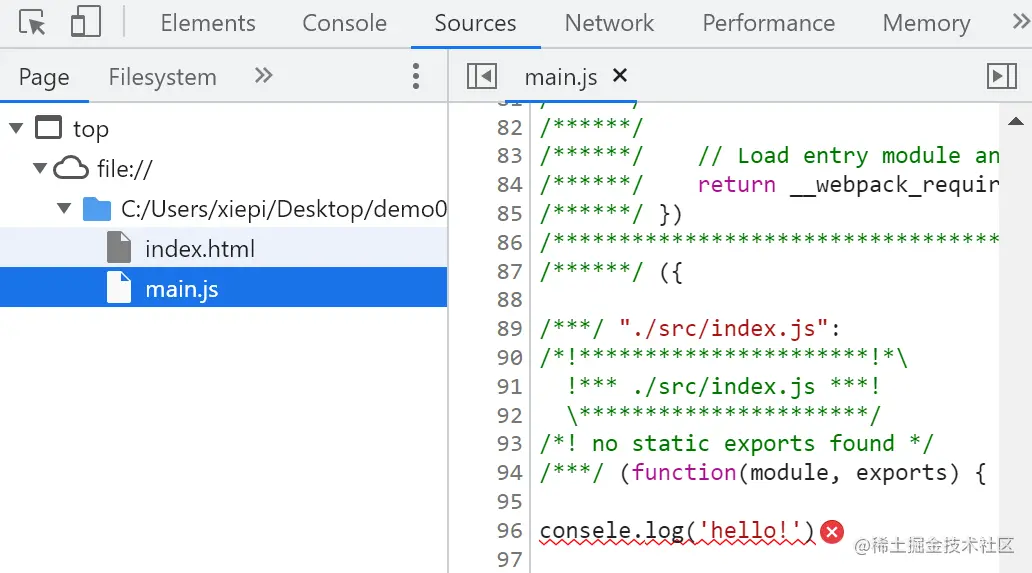
Task: Click the blue folder icon for C:/Users/xiepi
Action: [x=97, y=208]
